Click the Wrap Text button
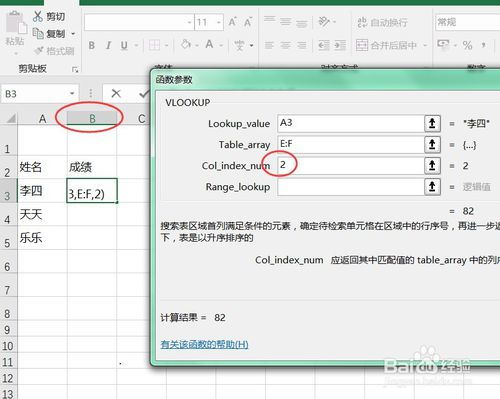The width and height of the screenshot is (500, 399). [382, 22]
